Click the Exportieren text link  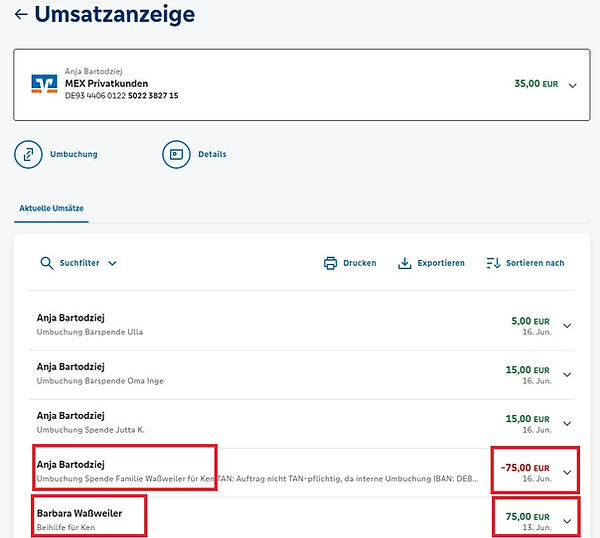point(441,263)
